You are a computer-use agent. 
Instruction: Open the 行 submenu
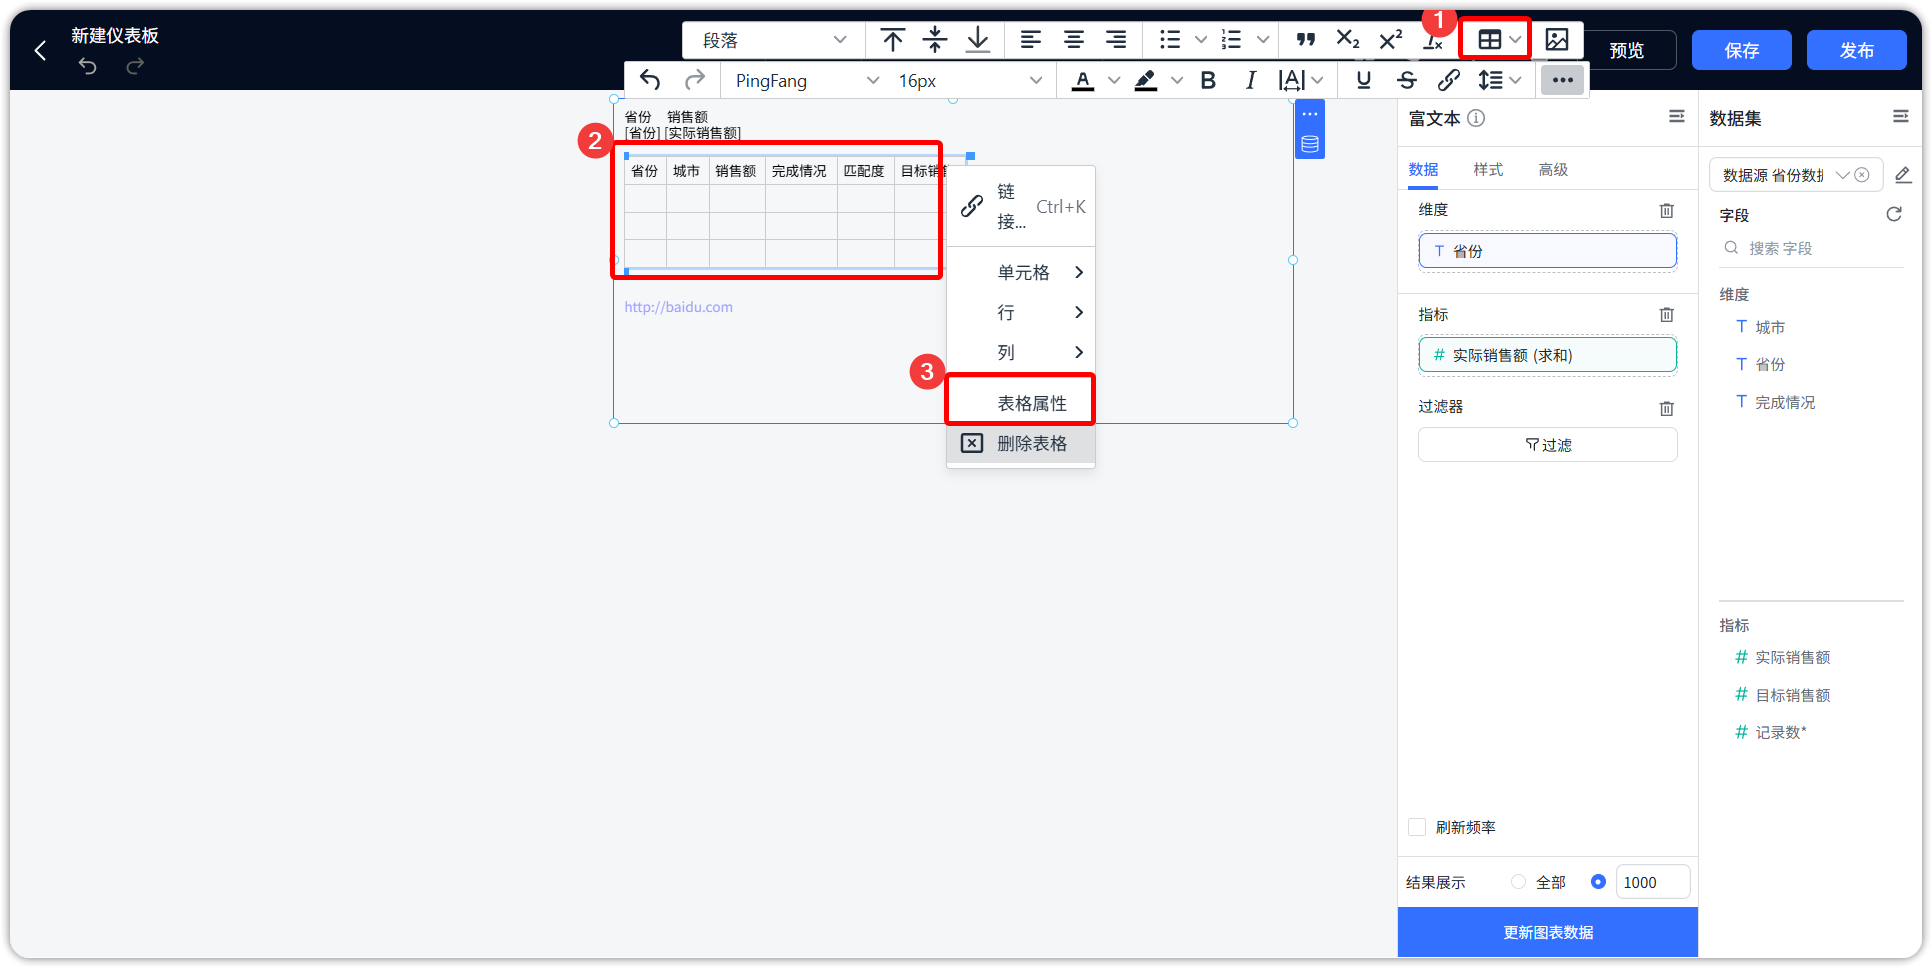point(1021,312)
